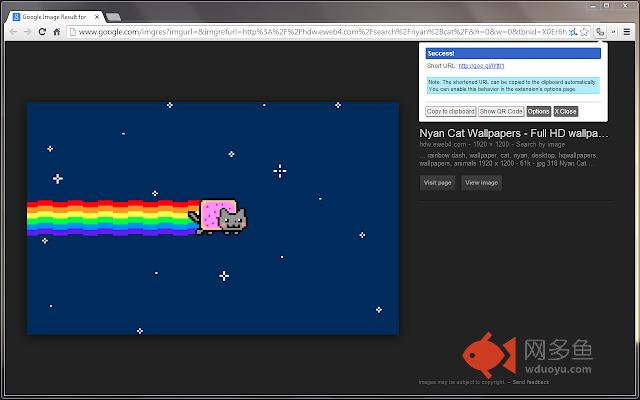The image size is (640, 400).
Task: Go to the browser Home page
Action: pyautogui.click(x=57, y=31)
